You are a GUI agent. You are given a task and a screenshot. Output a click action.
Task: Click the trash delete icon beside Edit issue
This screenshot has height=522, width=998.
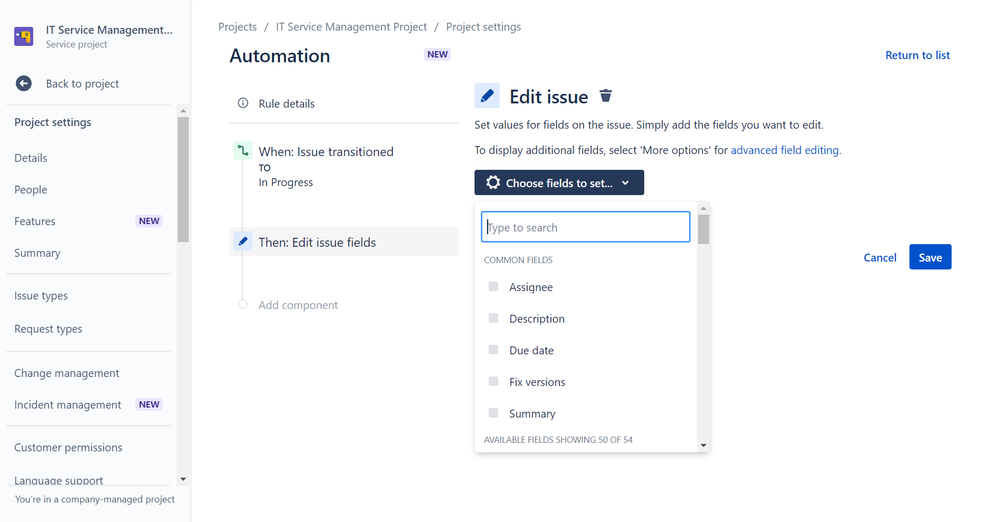(605, 96)
